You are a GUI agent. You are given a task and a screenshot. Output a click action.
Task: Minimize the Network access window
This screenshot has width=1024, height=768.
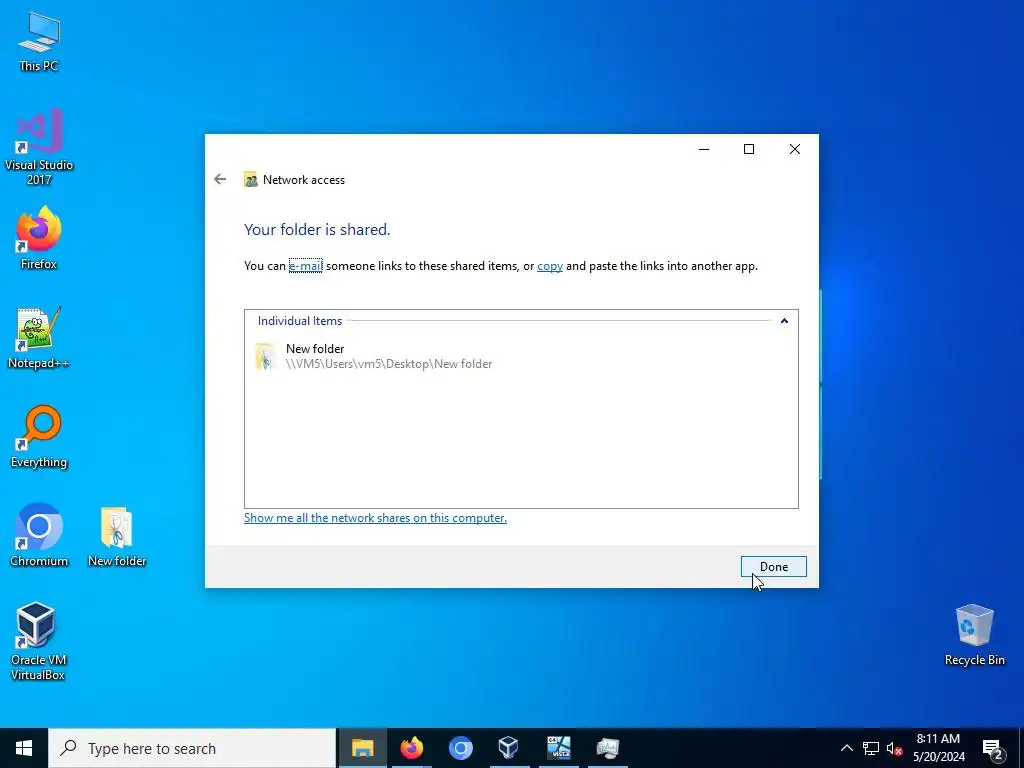pyautogui.click(x=704, y=149)
